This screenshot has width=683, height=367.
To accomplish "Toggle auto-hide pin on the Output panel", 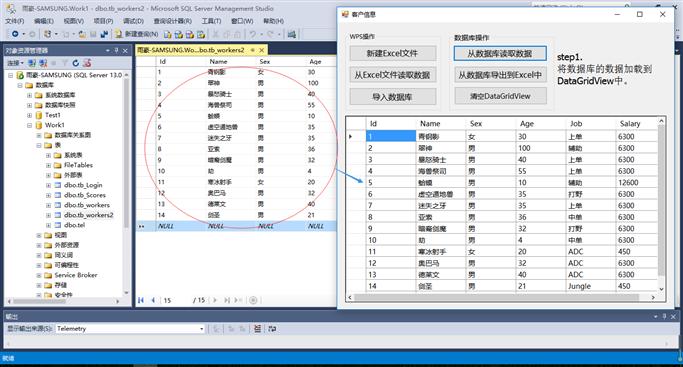I will click(x=664, y=316).
